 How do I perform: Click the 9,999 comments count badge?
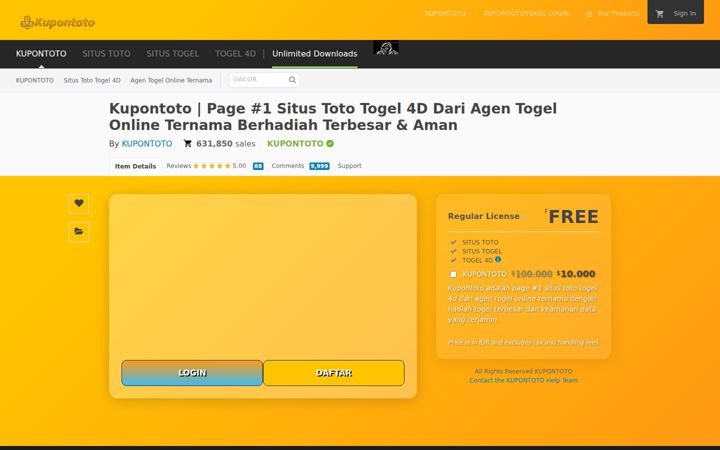coord(319,166)
